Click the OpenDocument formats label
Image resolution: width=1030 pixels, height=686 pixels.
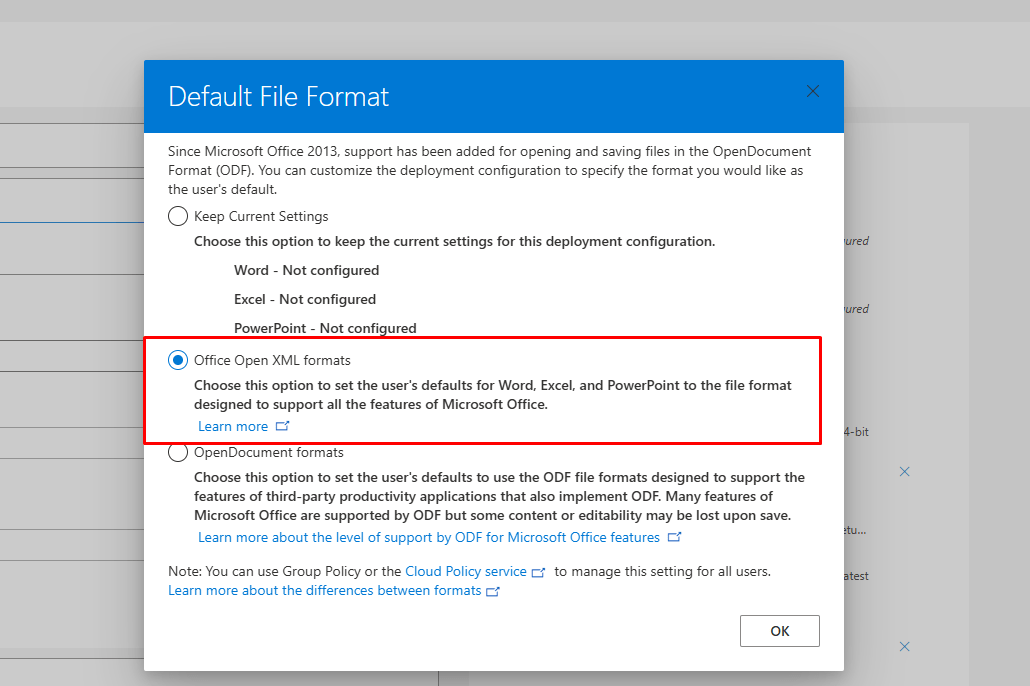[269, 452]
